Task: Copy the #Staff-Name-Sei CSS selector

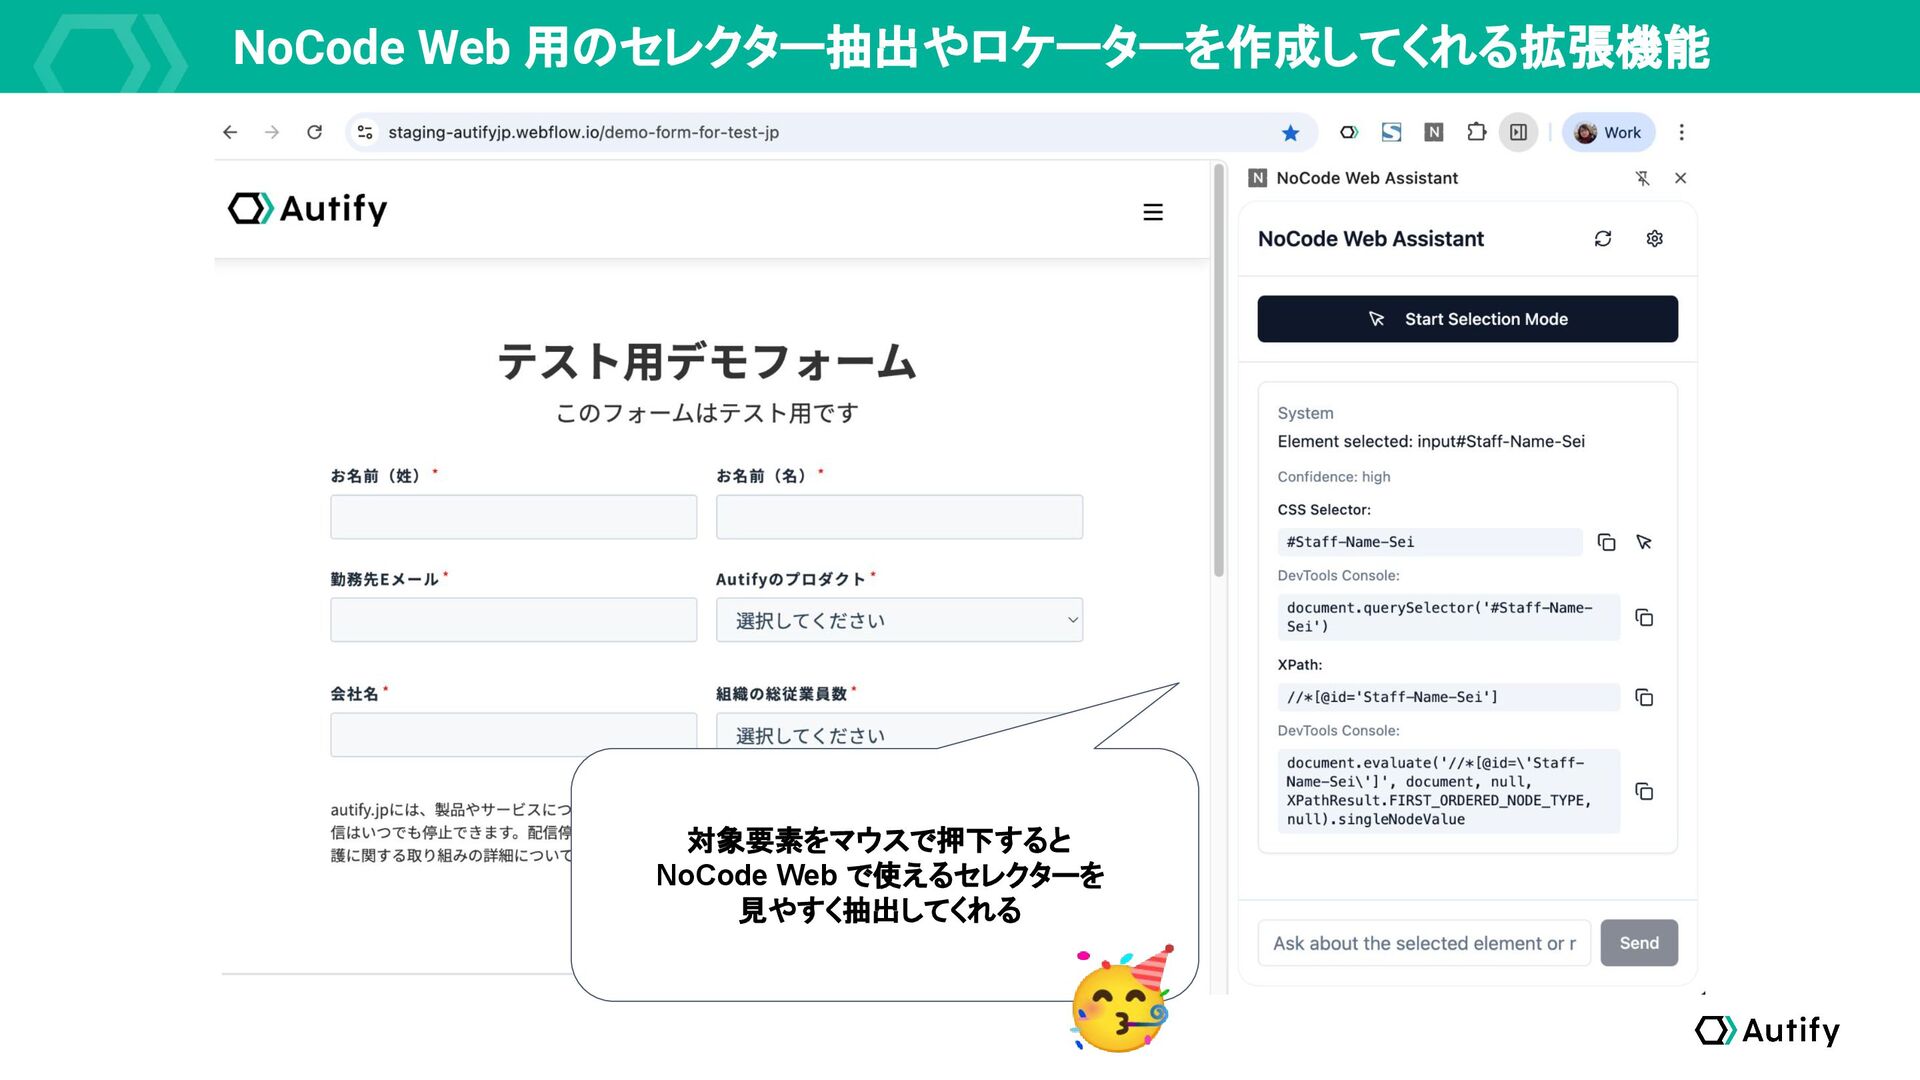Action: click(1606, 542)
